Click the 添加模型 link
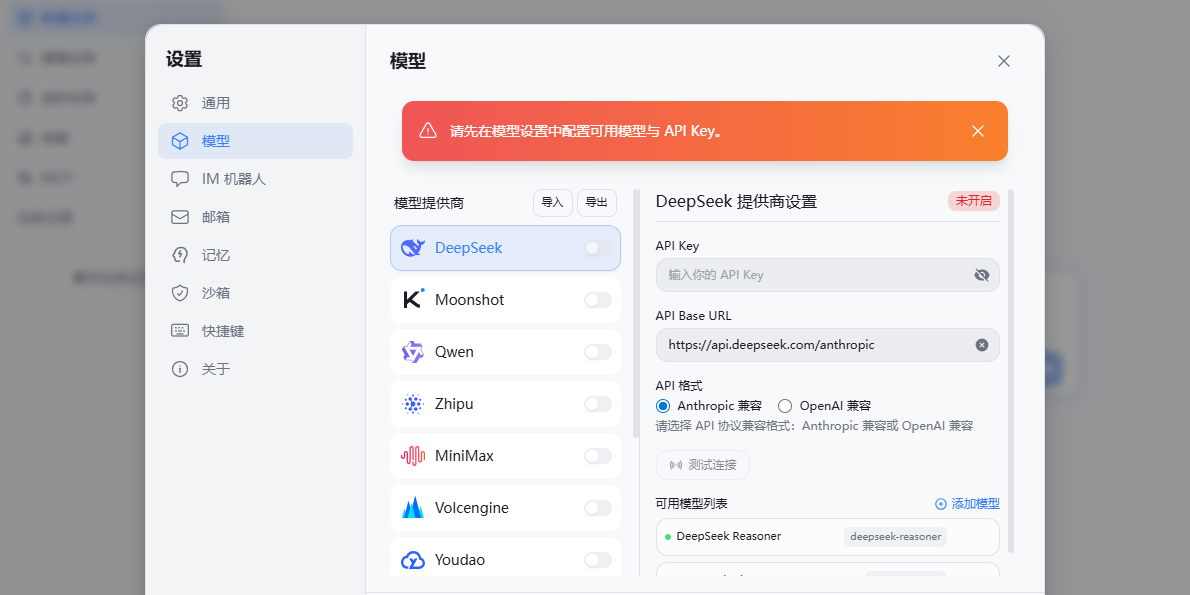The image size is (1190, 595). click(967, 504)
